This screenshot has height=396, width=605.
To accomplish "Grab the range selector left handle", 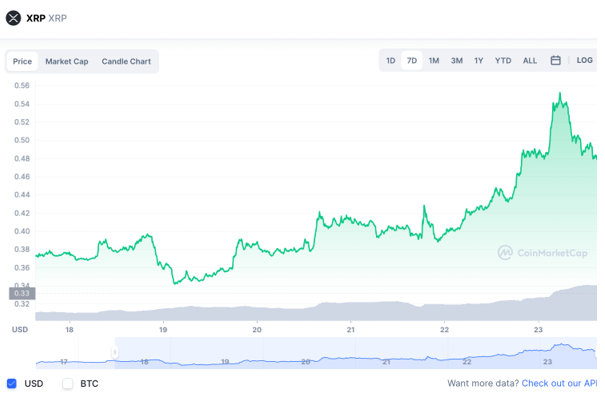I will point(115,352).
